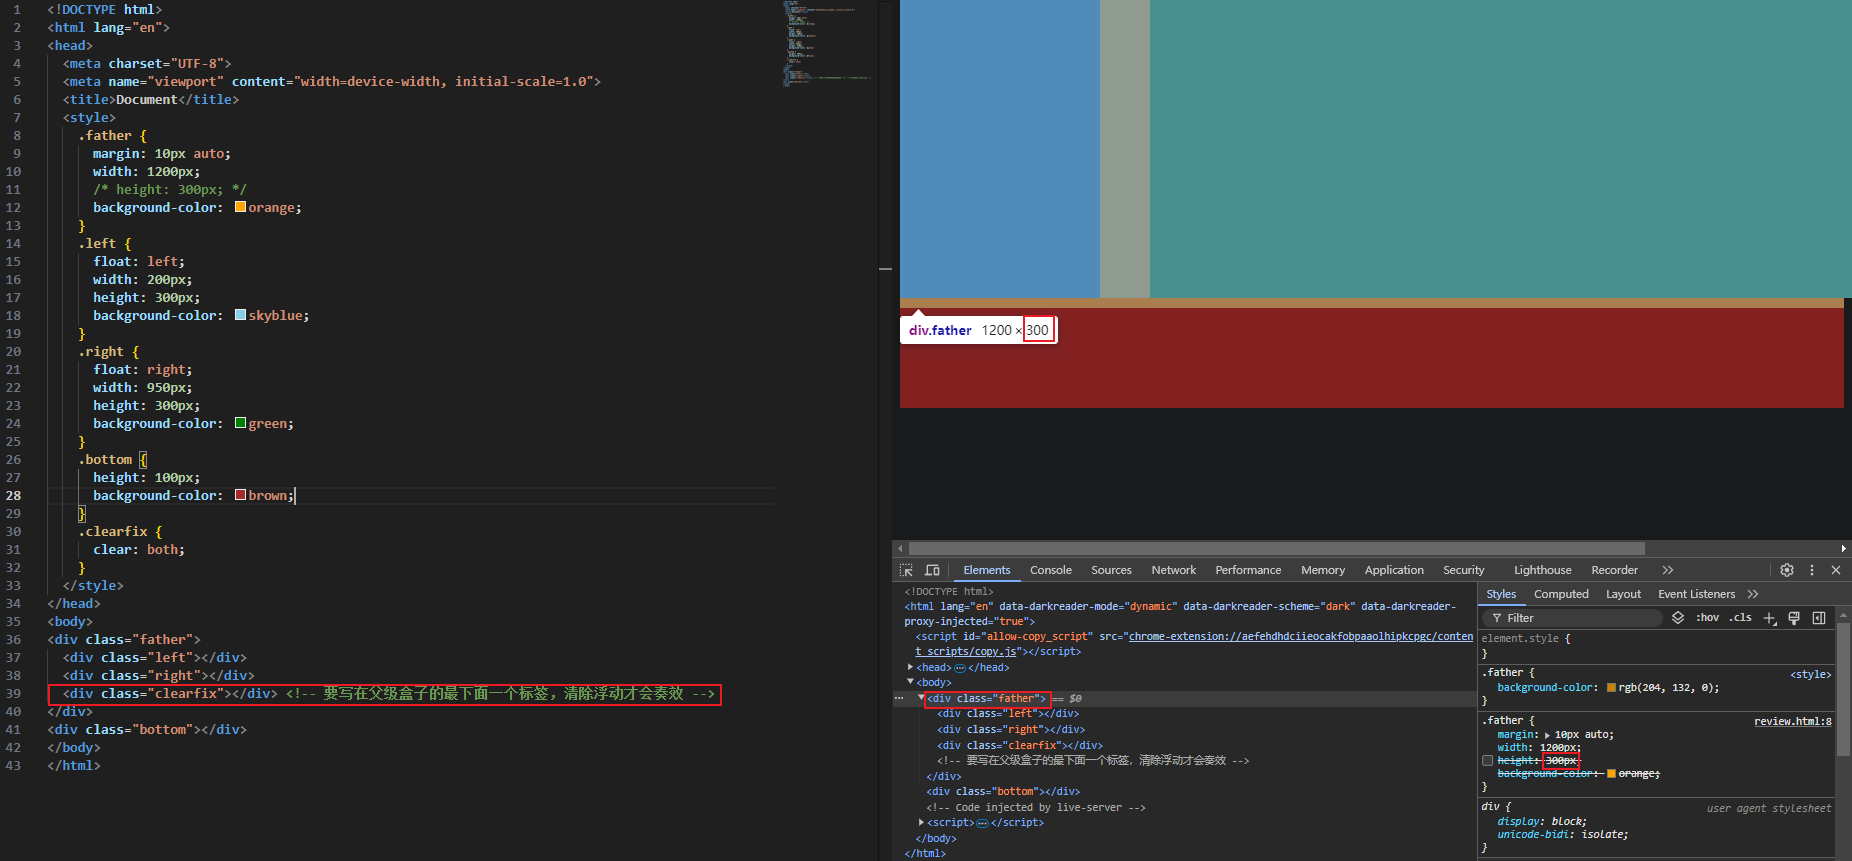Collapse the body node in DOM tree
The width and height of the screenshot is (1852, 861).
[910, 682]
